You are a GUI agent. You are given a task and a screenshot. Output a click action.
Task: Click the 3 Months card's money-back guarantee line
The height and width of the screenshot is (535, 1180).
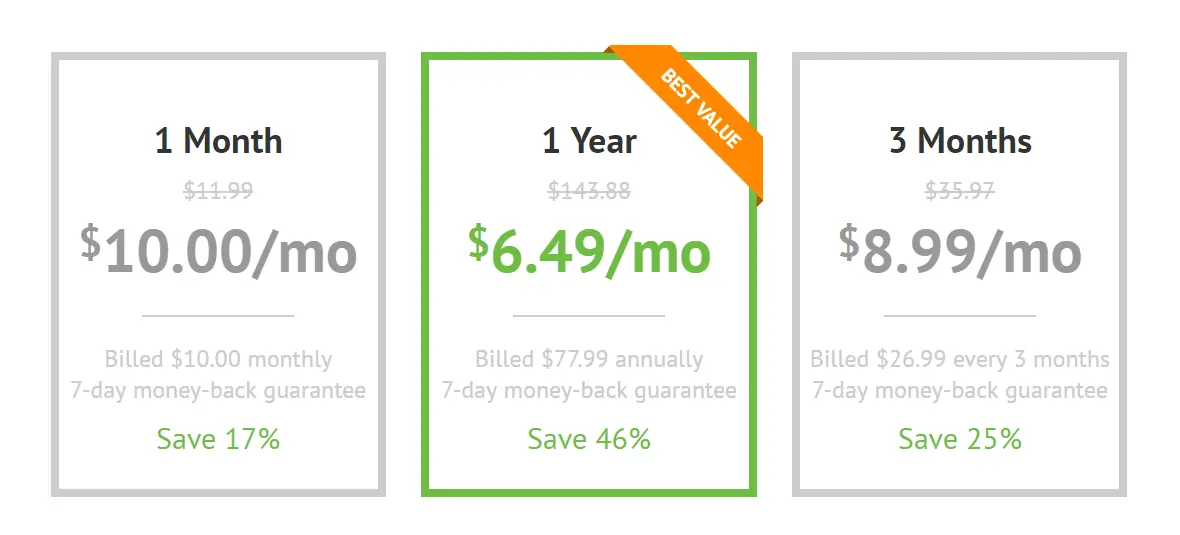click(x=960, y=391)
